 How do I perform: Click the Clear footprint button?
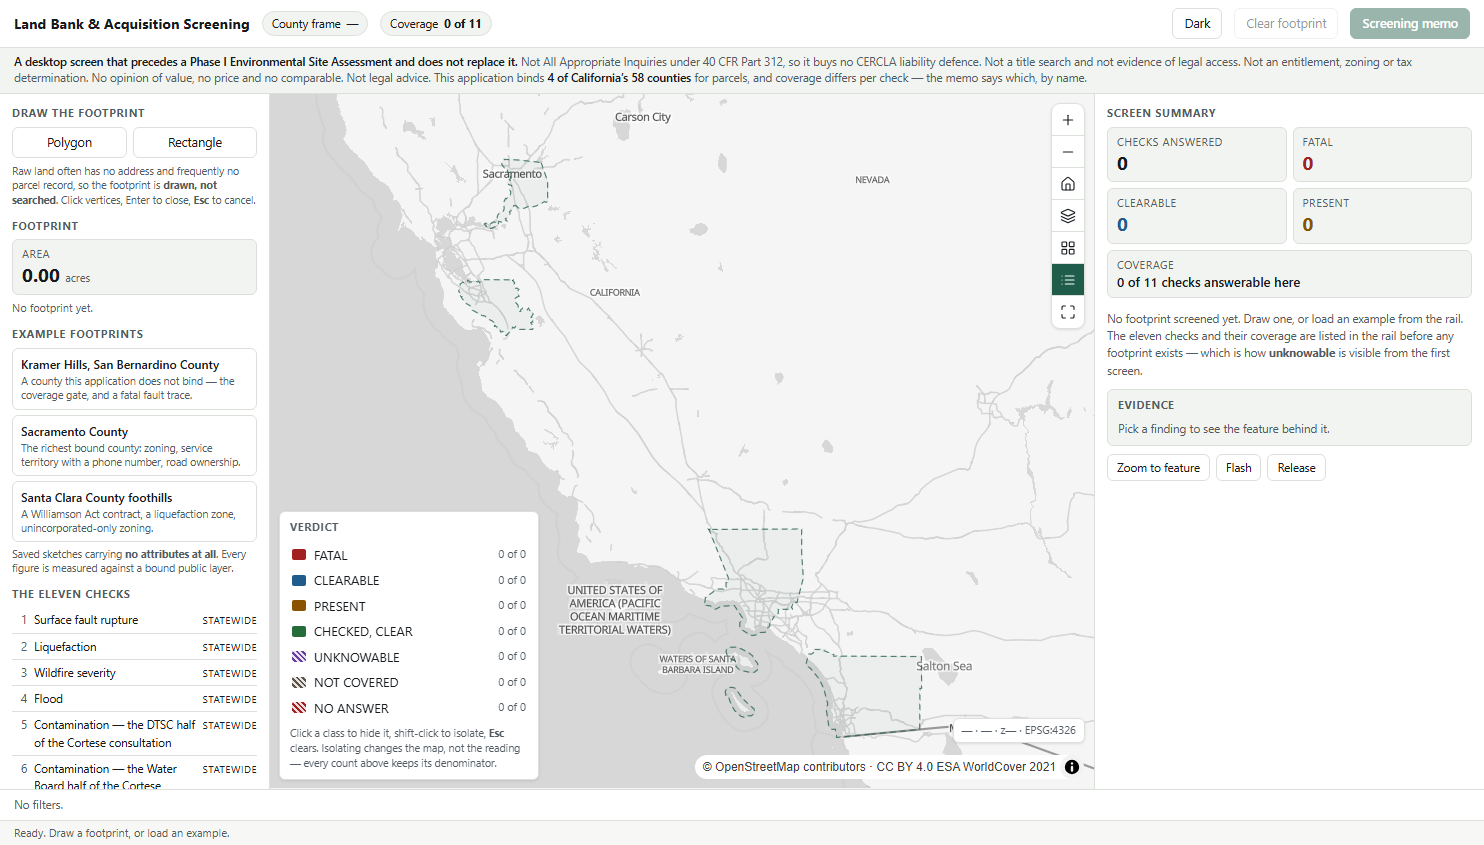[x=1286, y=24]
